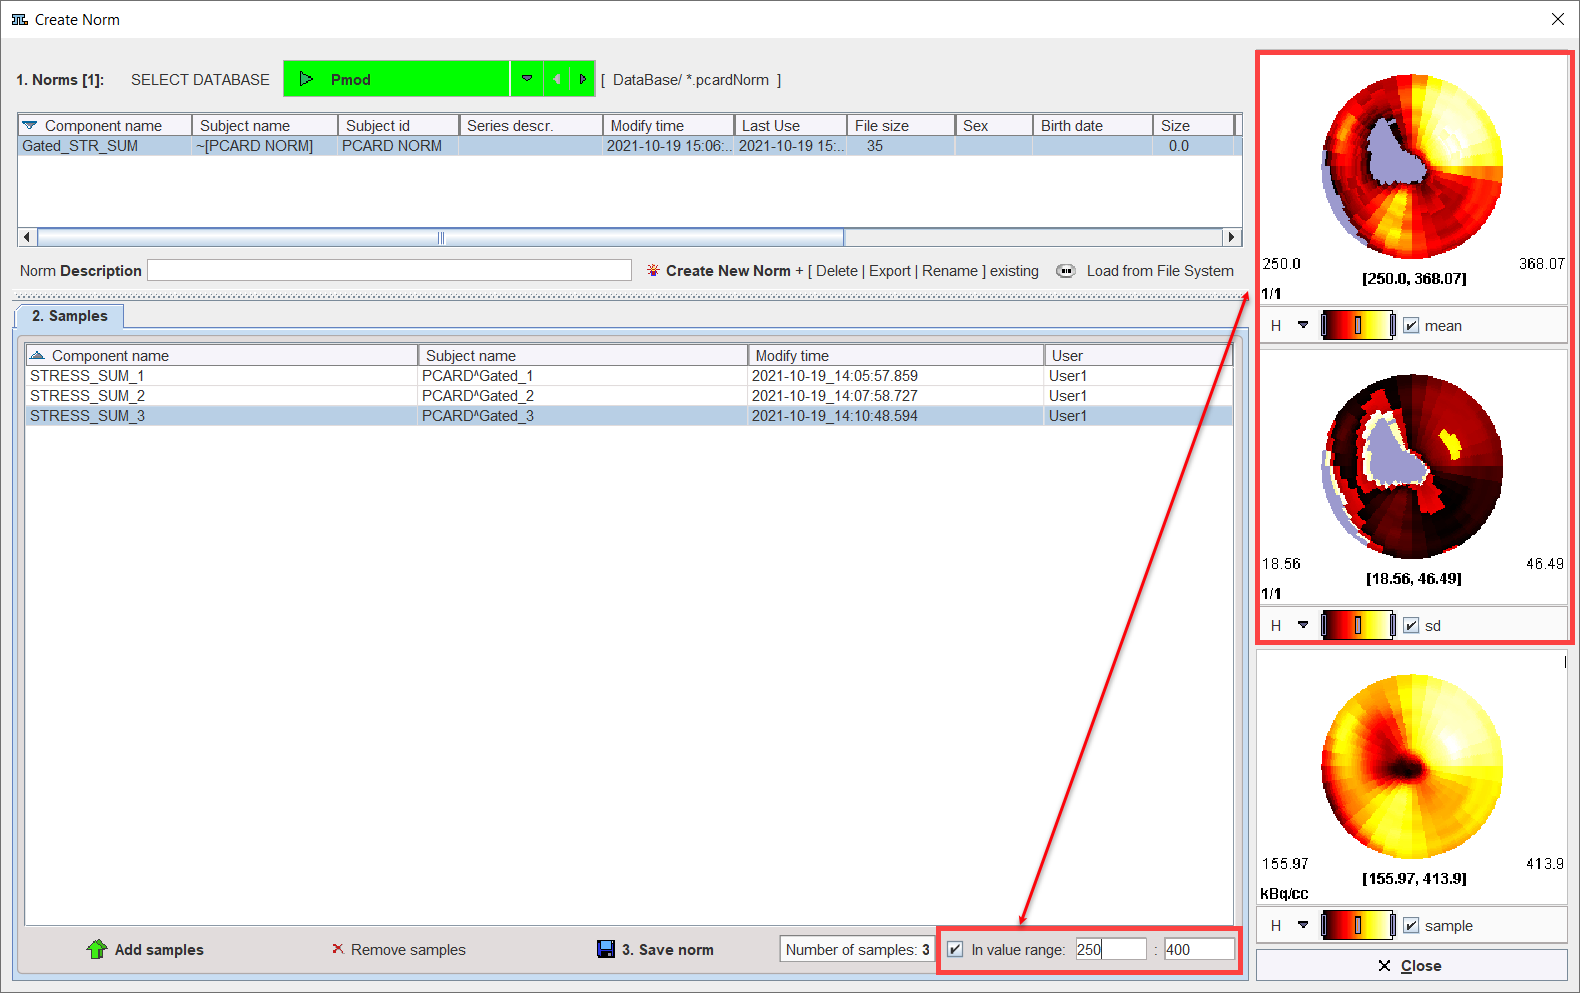Click the Rename existing norm link
This screenshot has height=993, width=1580.
[950, 271]
